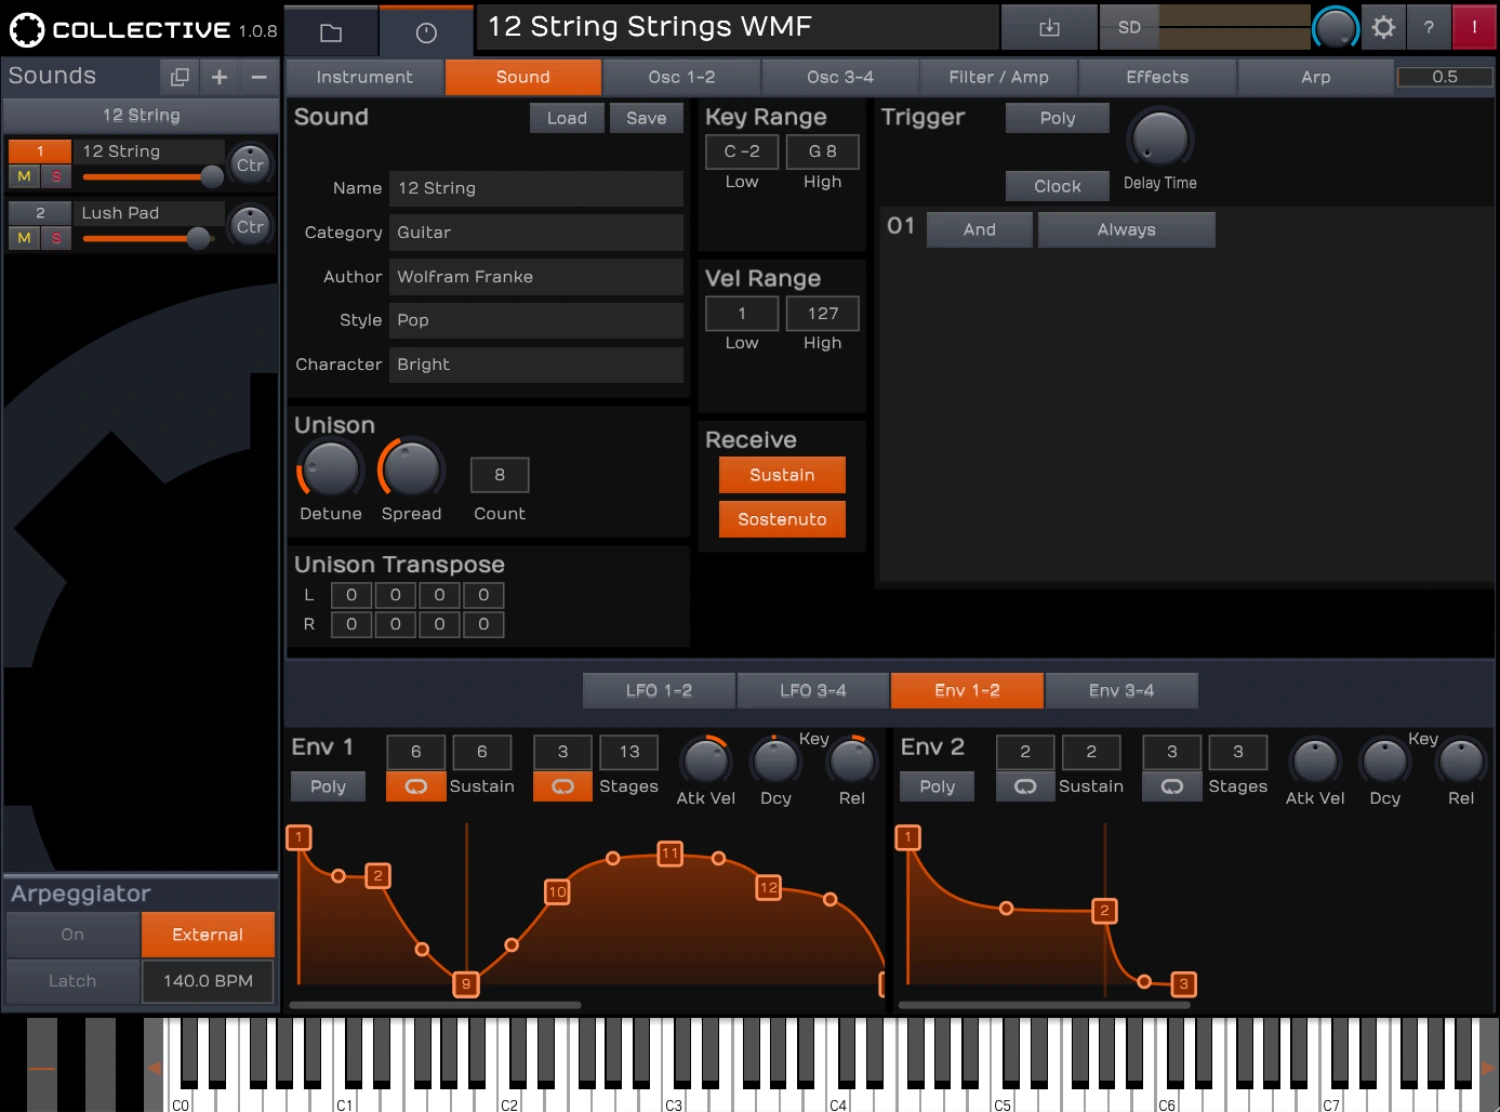Click the 140.0 BPM tempo field
The width and height of the screenshot is (1500, 1112).
click(x=208, y=981)
